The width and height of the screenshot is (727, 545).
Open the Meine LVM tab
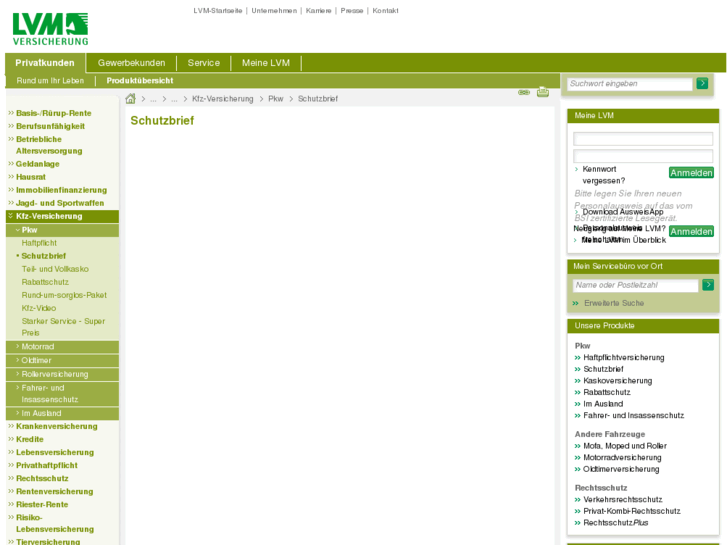click(x=266, y=63)
